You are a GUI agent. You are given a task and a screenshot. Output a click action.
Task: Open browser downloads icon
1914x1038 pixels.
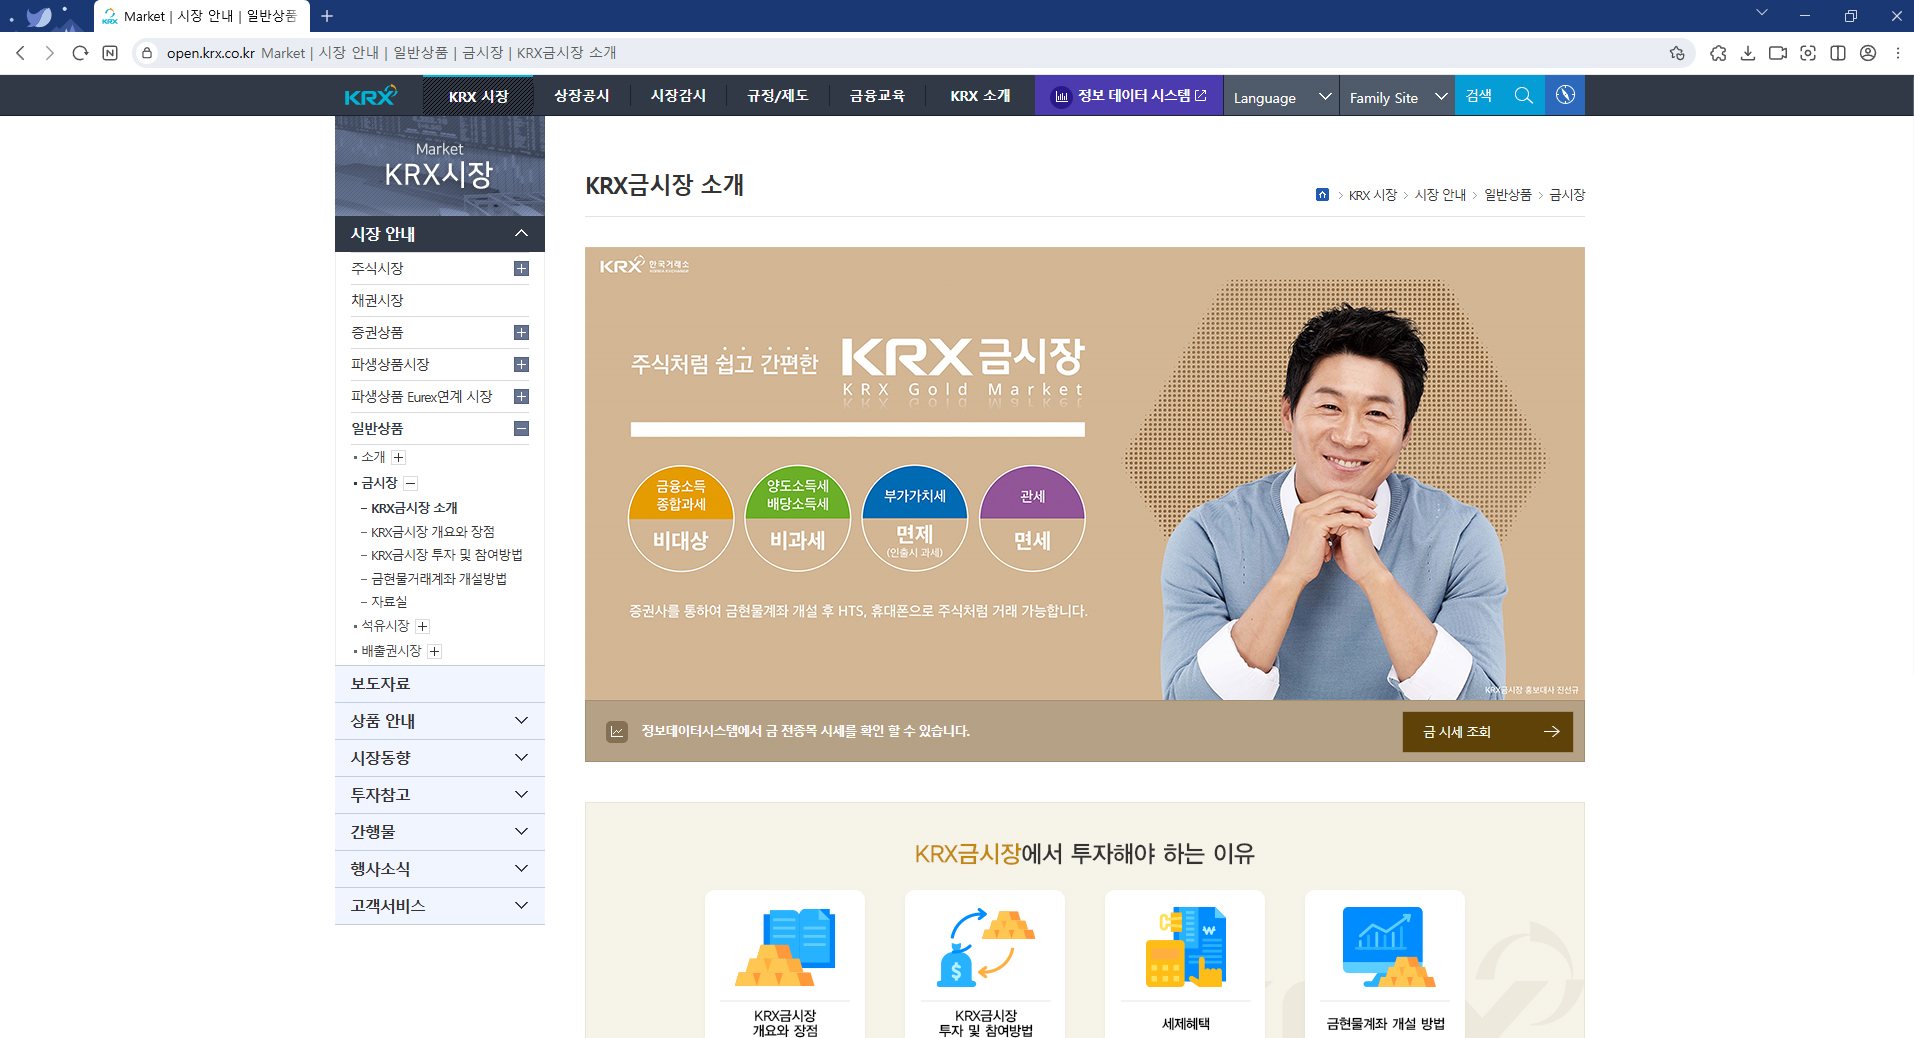pyautogui.click(x=1748, y=53)
